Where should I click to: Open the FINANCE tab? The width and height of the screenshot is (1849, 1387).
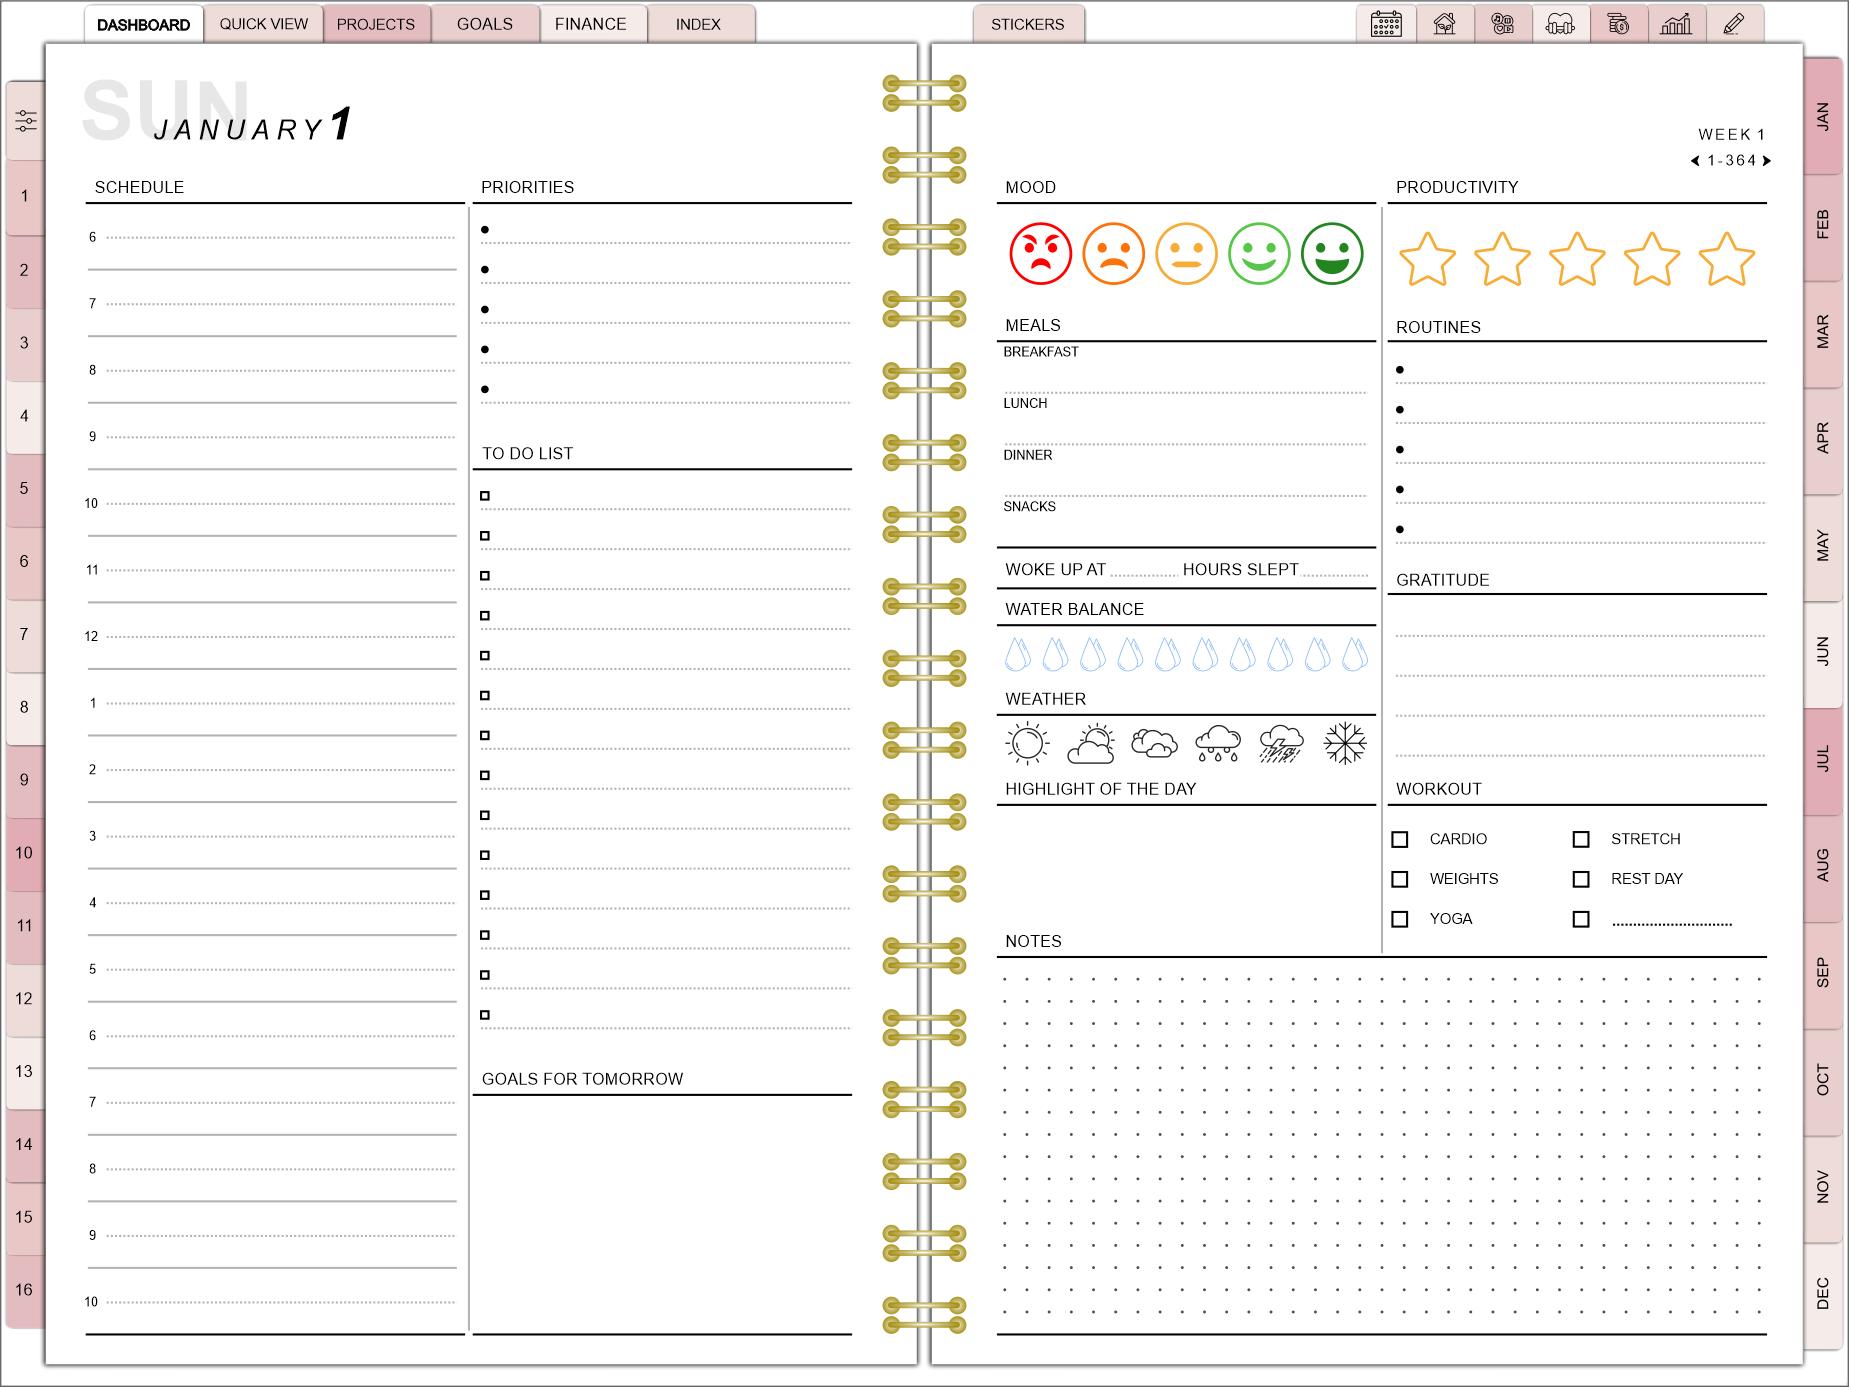[x=590, y=24]
